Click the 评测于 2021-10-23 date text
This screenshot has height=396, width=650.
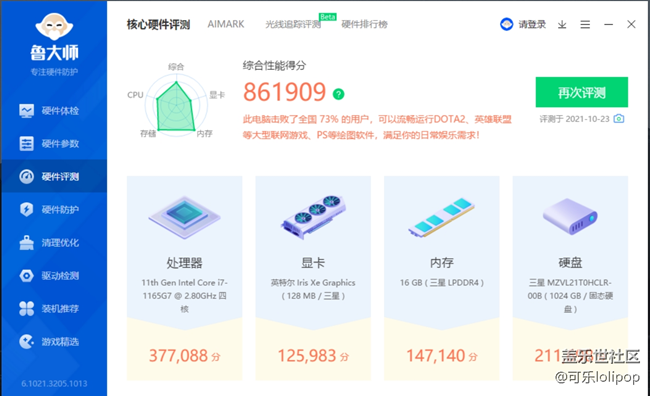[575, 119]
